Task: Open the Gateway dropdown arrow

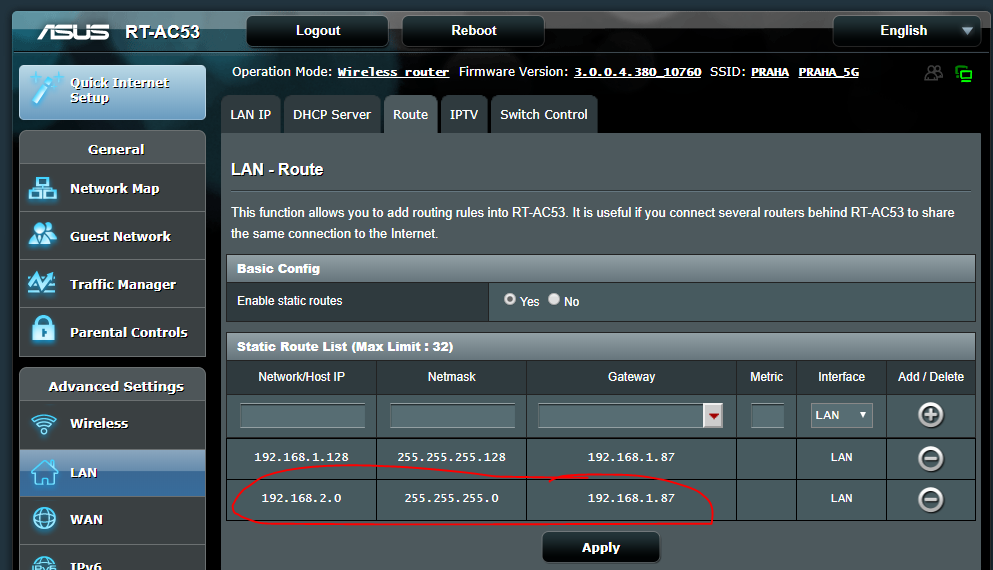Action: point(713,416)
